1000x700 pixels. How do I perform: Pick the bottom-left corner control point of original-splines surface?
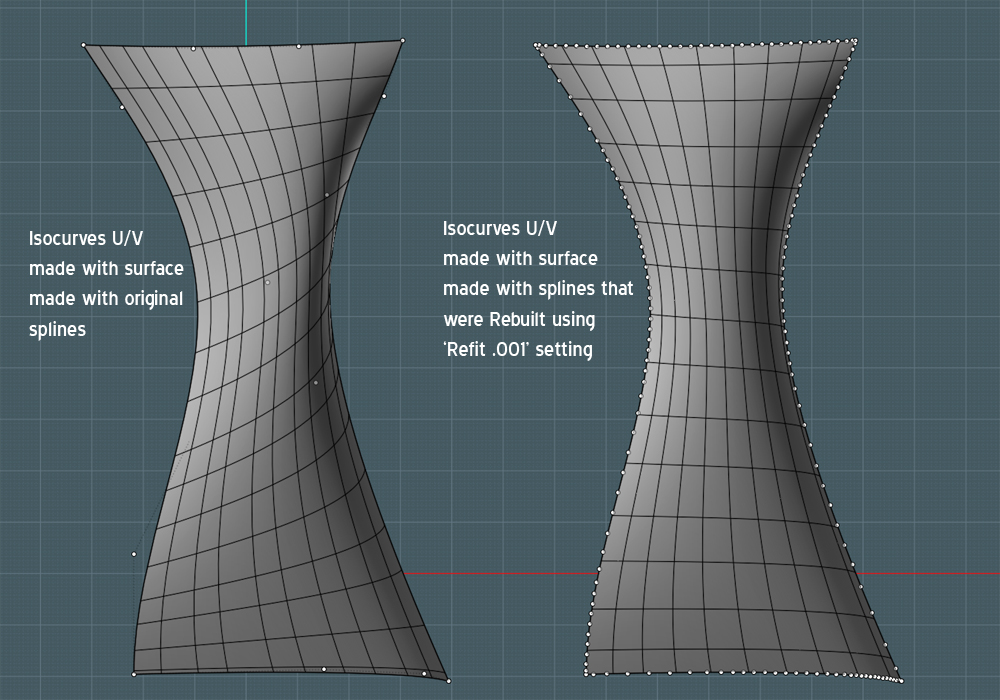pyautogui.click(x=134, y=674)
